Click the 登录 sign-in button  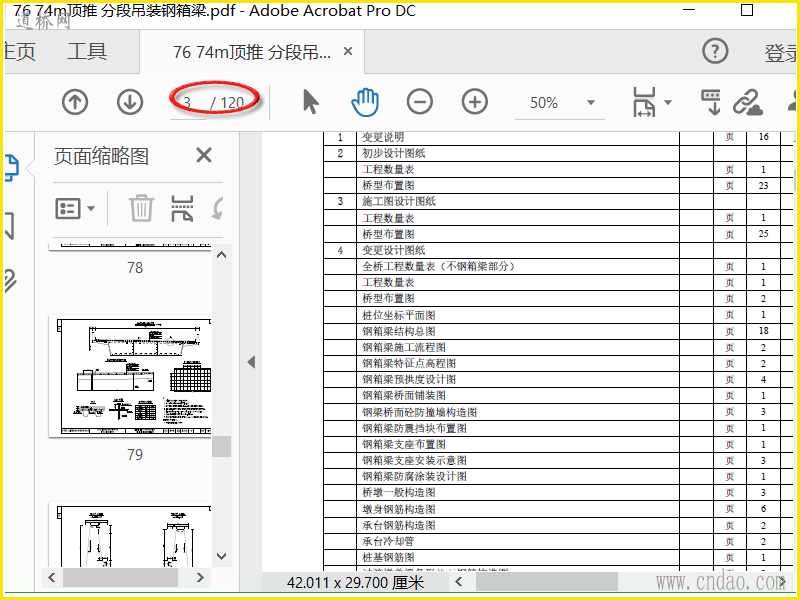781,53
